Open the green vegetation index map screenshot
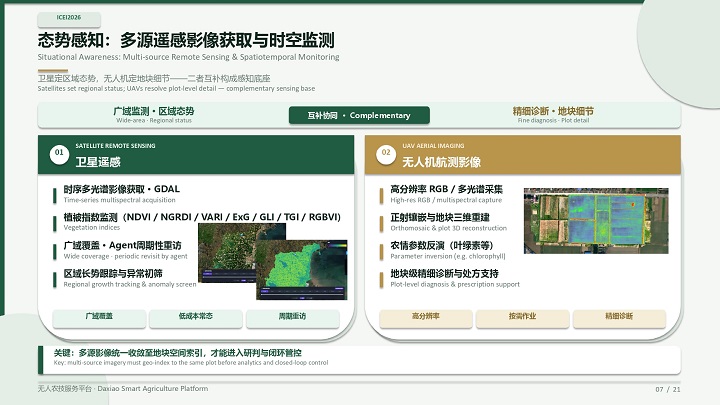The image size is (720, 405). tap(302, 270)
